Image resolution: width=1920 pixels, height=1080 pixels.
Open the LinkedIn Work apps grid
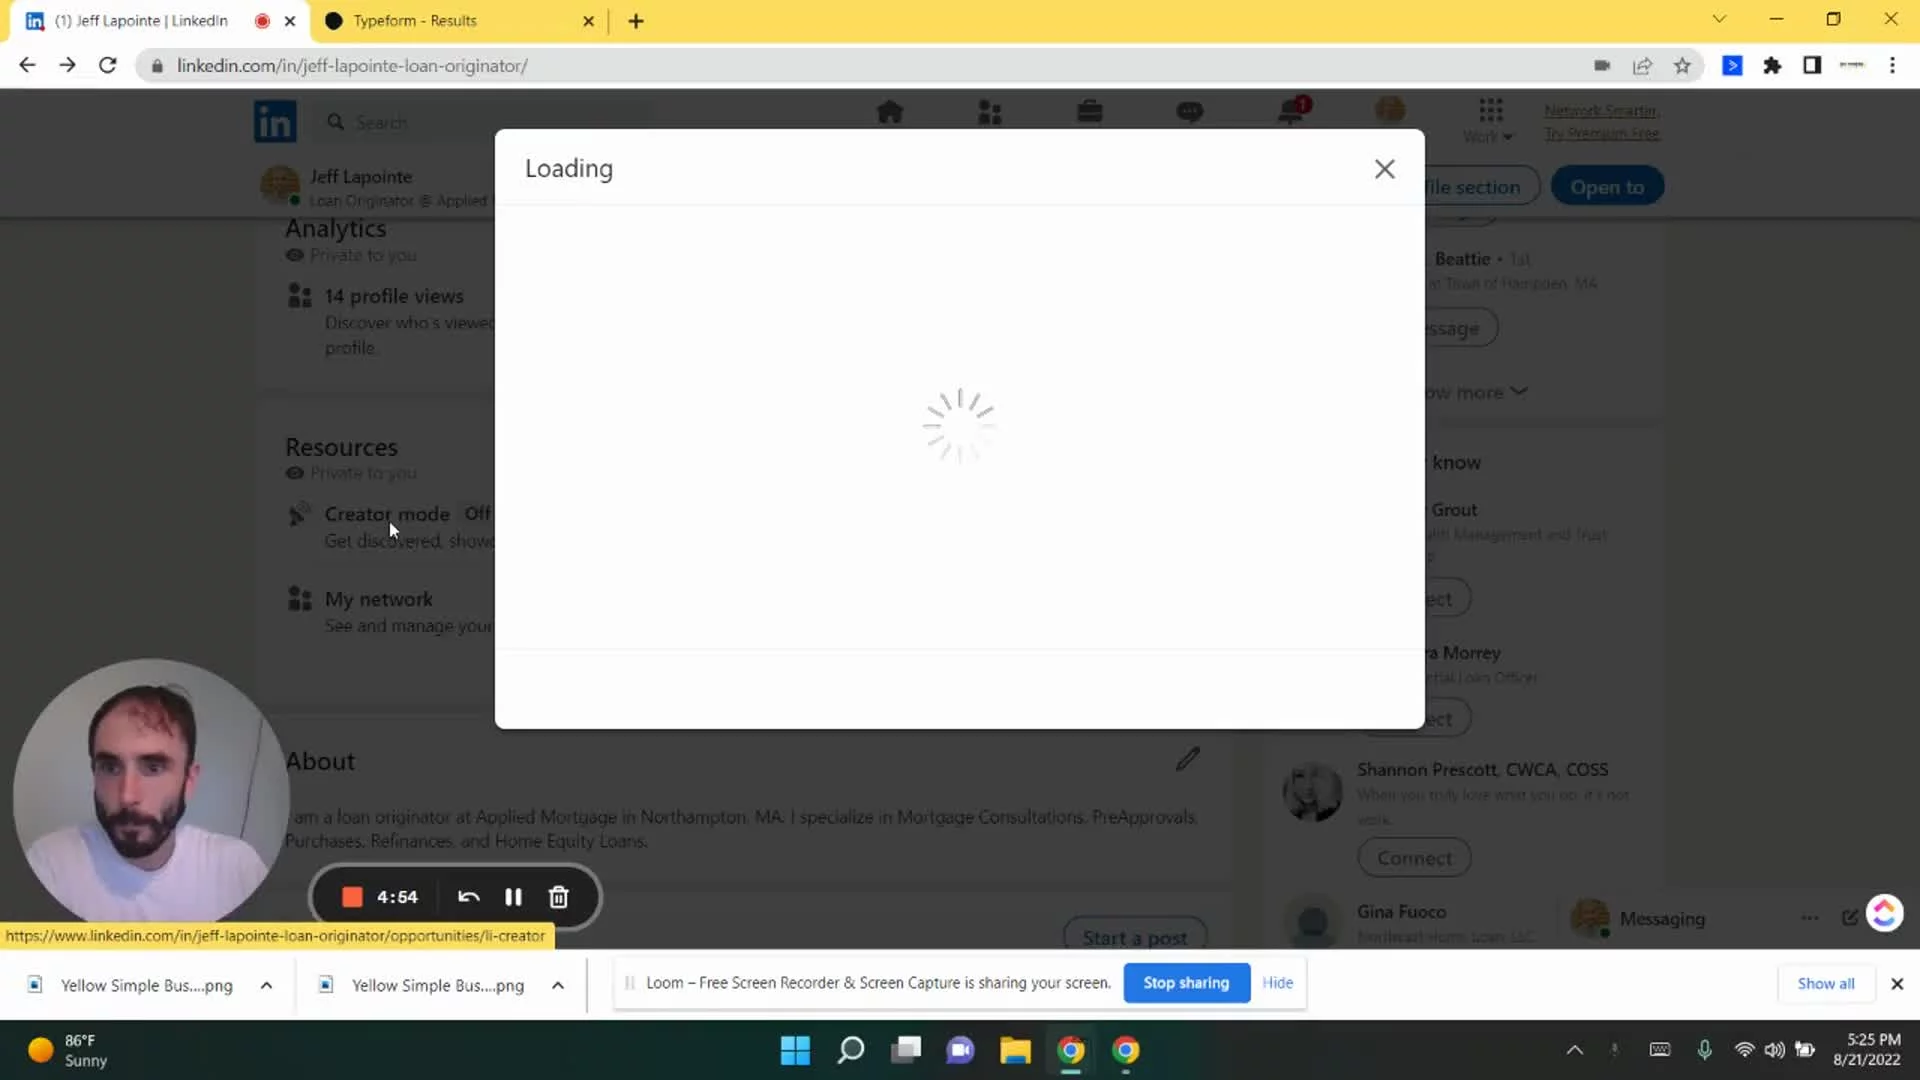click(1490, 120)
